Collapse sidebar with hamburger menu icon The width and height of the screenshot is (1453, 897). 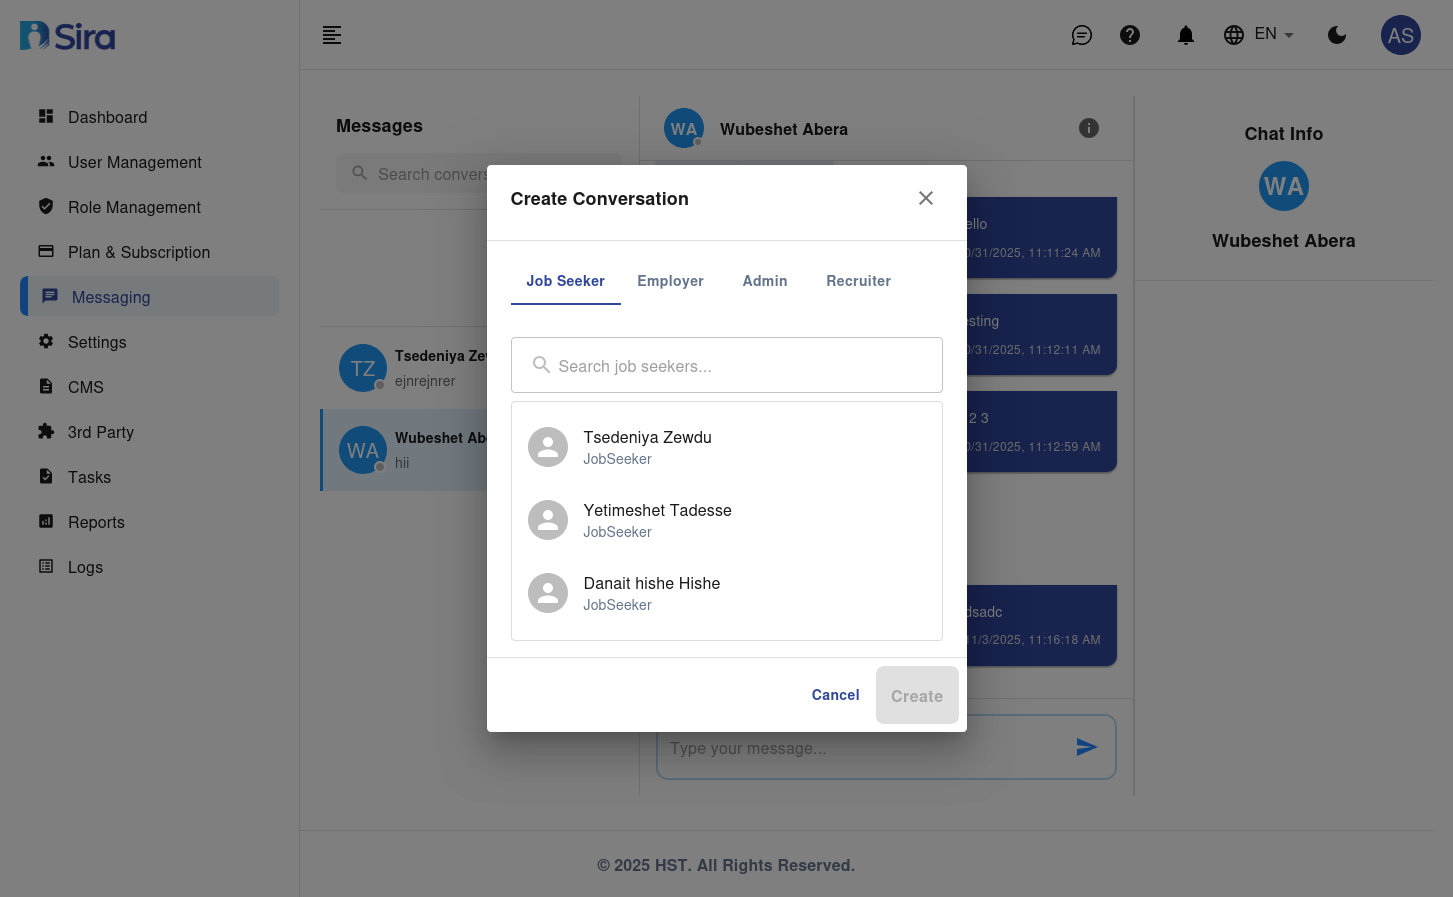coord(332,35)
